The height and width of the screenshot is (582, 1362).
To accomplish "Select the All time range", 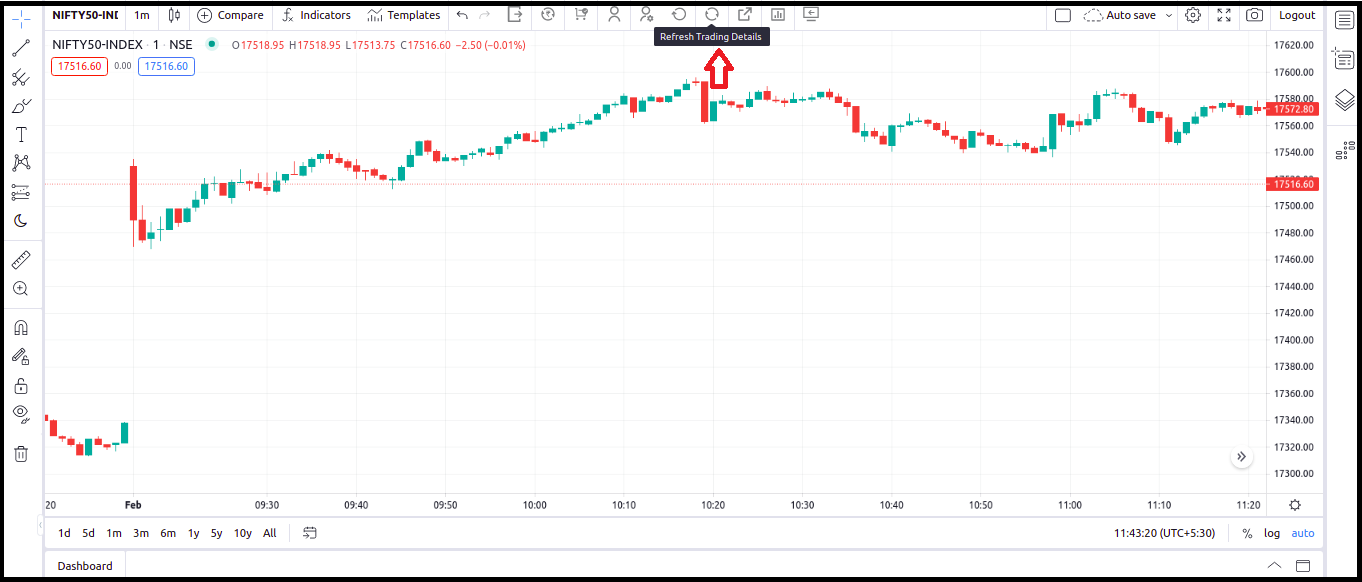I will point(270,533).
